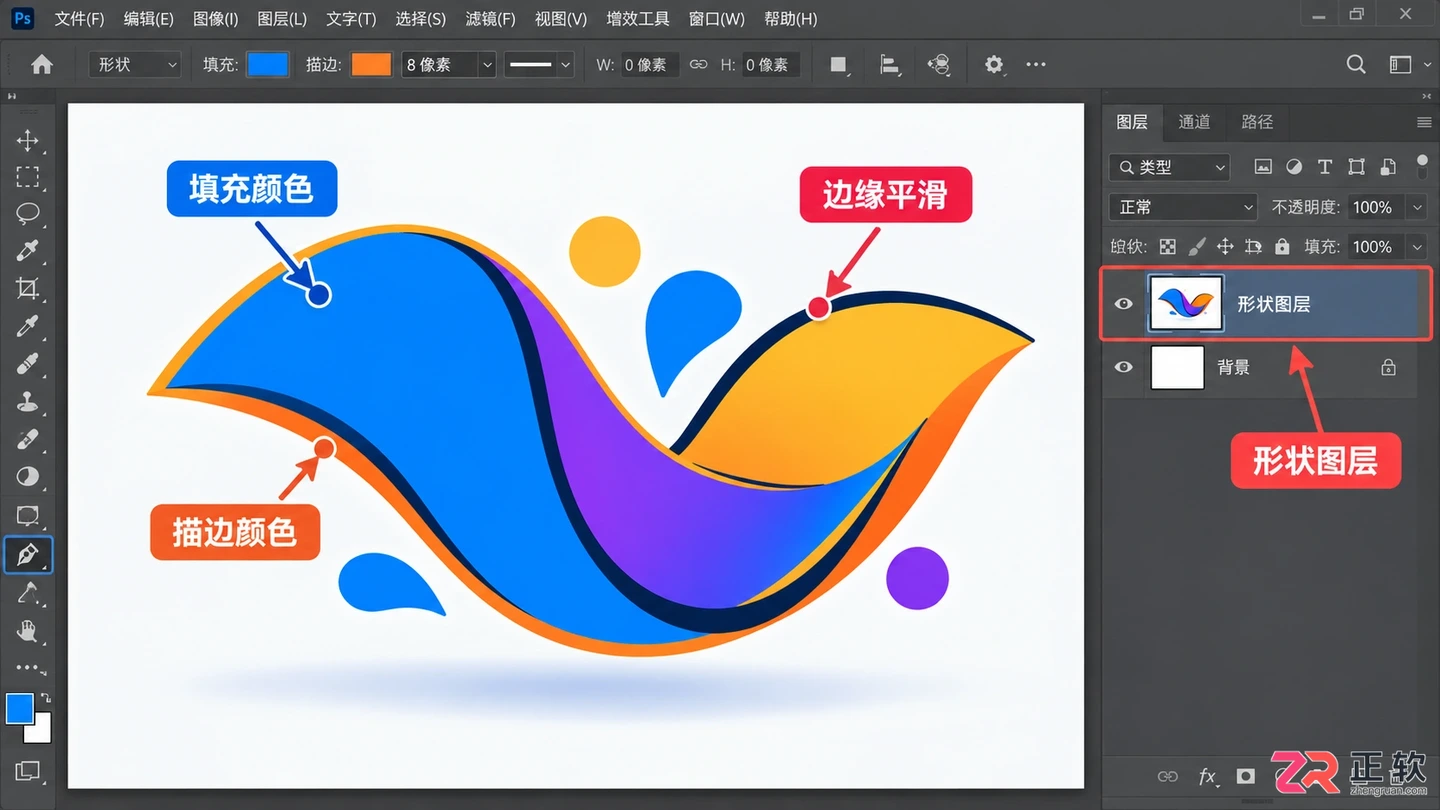Toggle lock all padlock icon in lock row

click(x=1282, y=246)
